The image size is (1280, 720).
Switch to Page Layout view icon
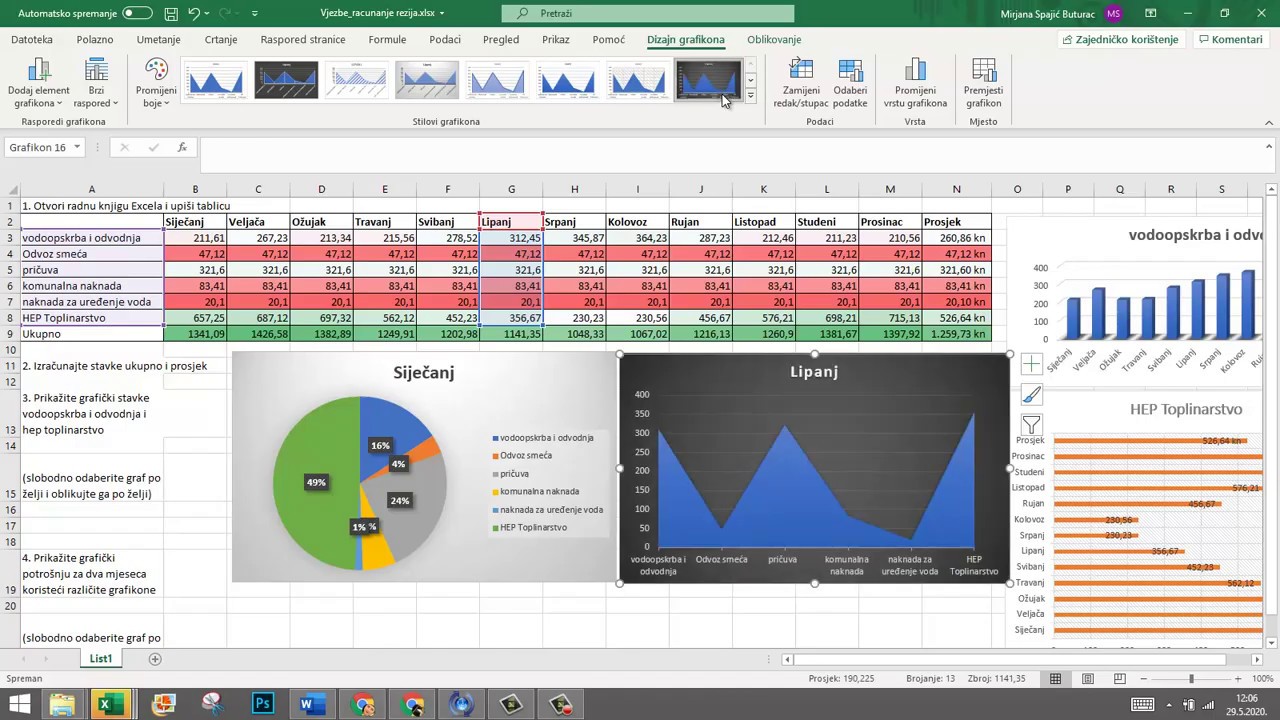tap(1087, 679)
